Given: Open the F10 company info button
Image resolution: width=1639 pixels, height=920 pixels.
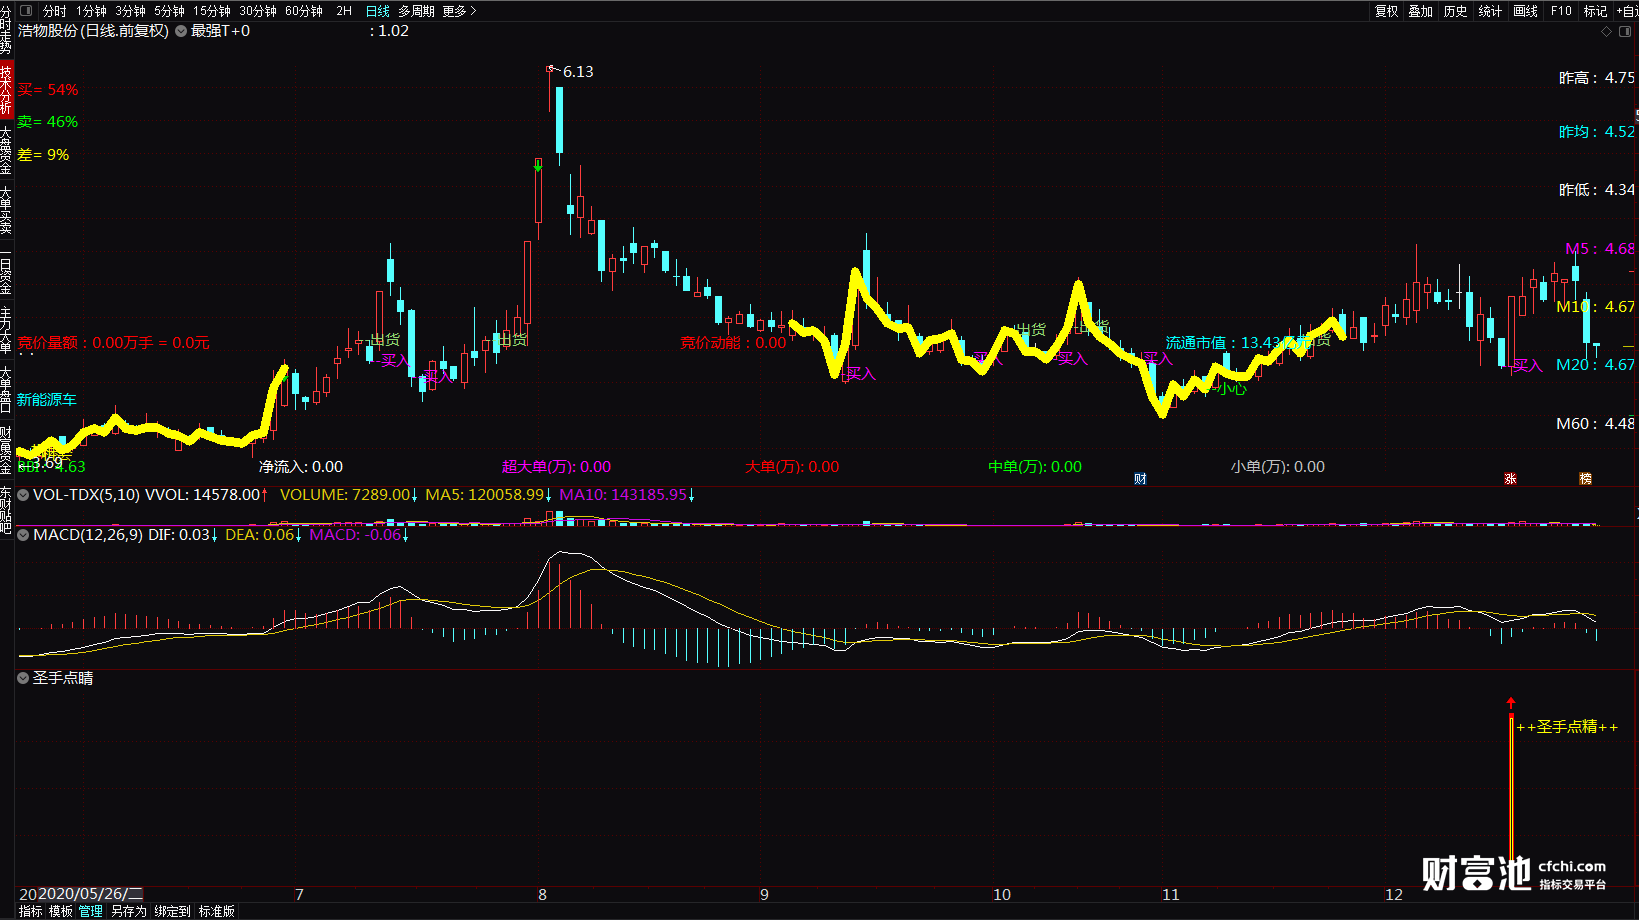Looking at the screenshot, I should 1561,11.
